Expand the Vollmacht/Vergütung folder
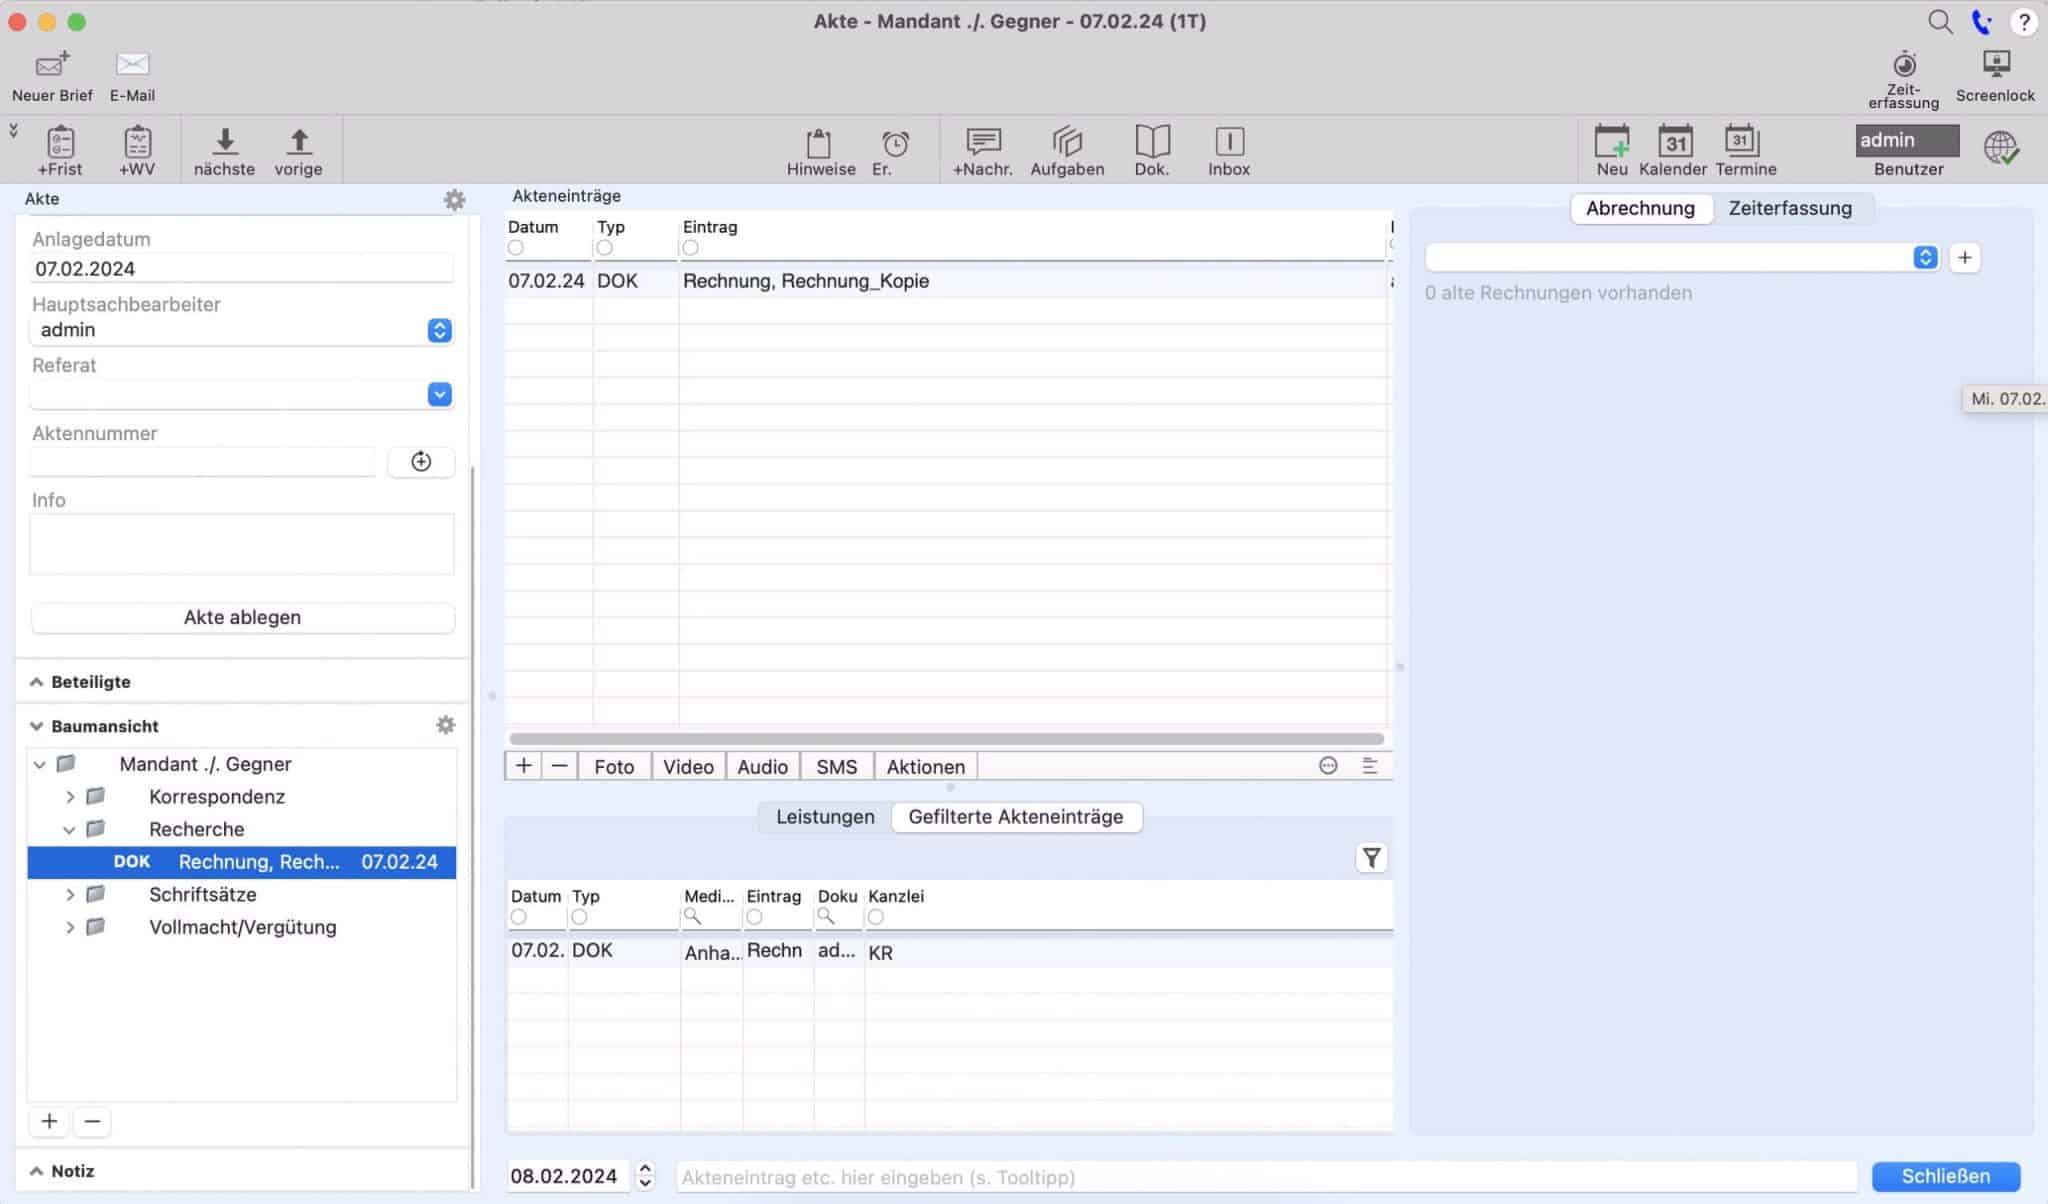This screenshot has height=1204, width=2048. coord(70,928)
